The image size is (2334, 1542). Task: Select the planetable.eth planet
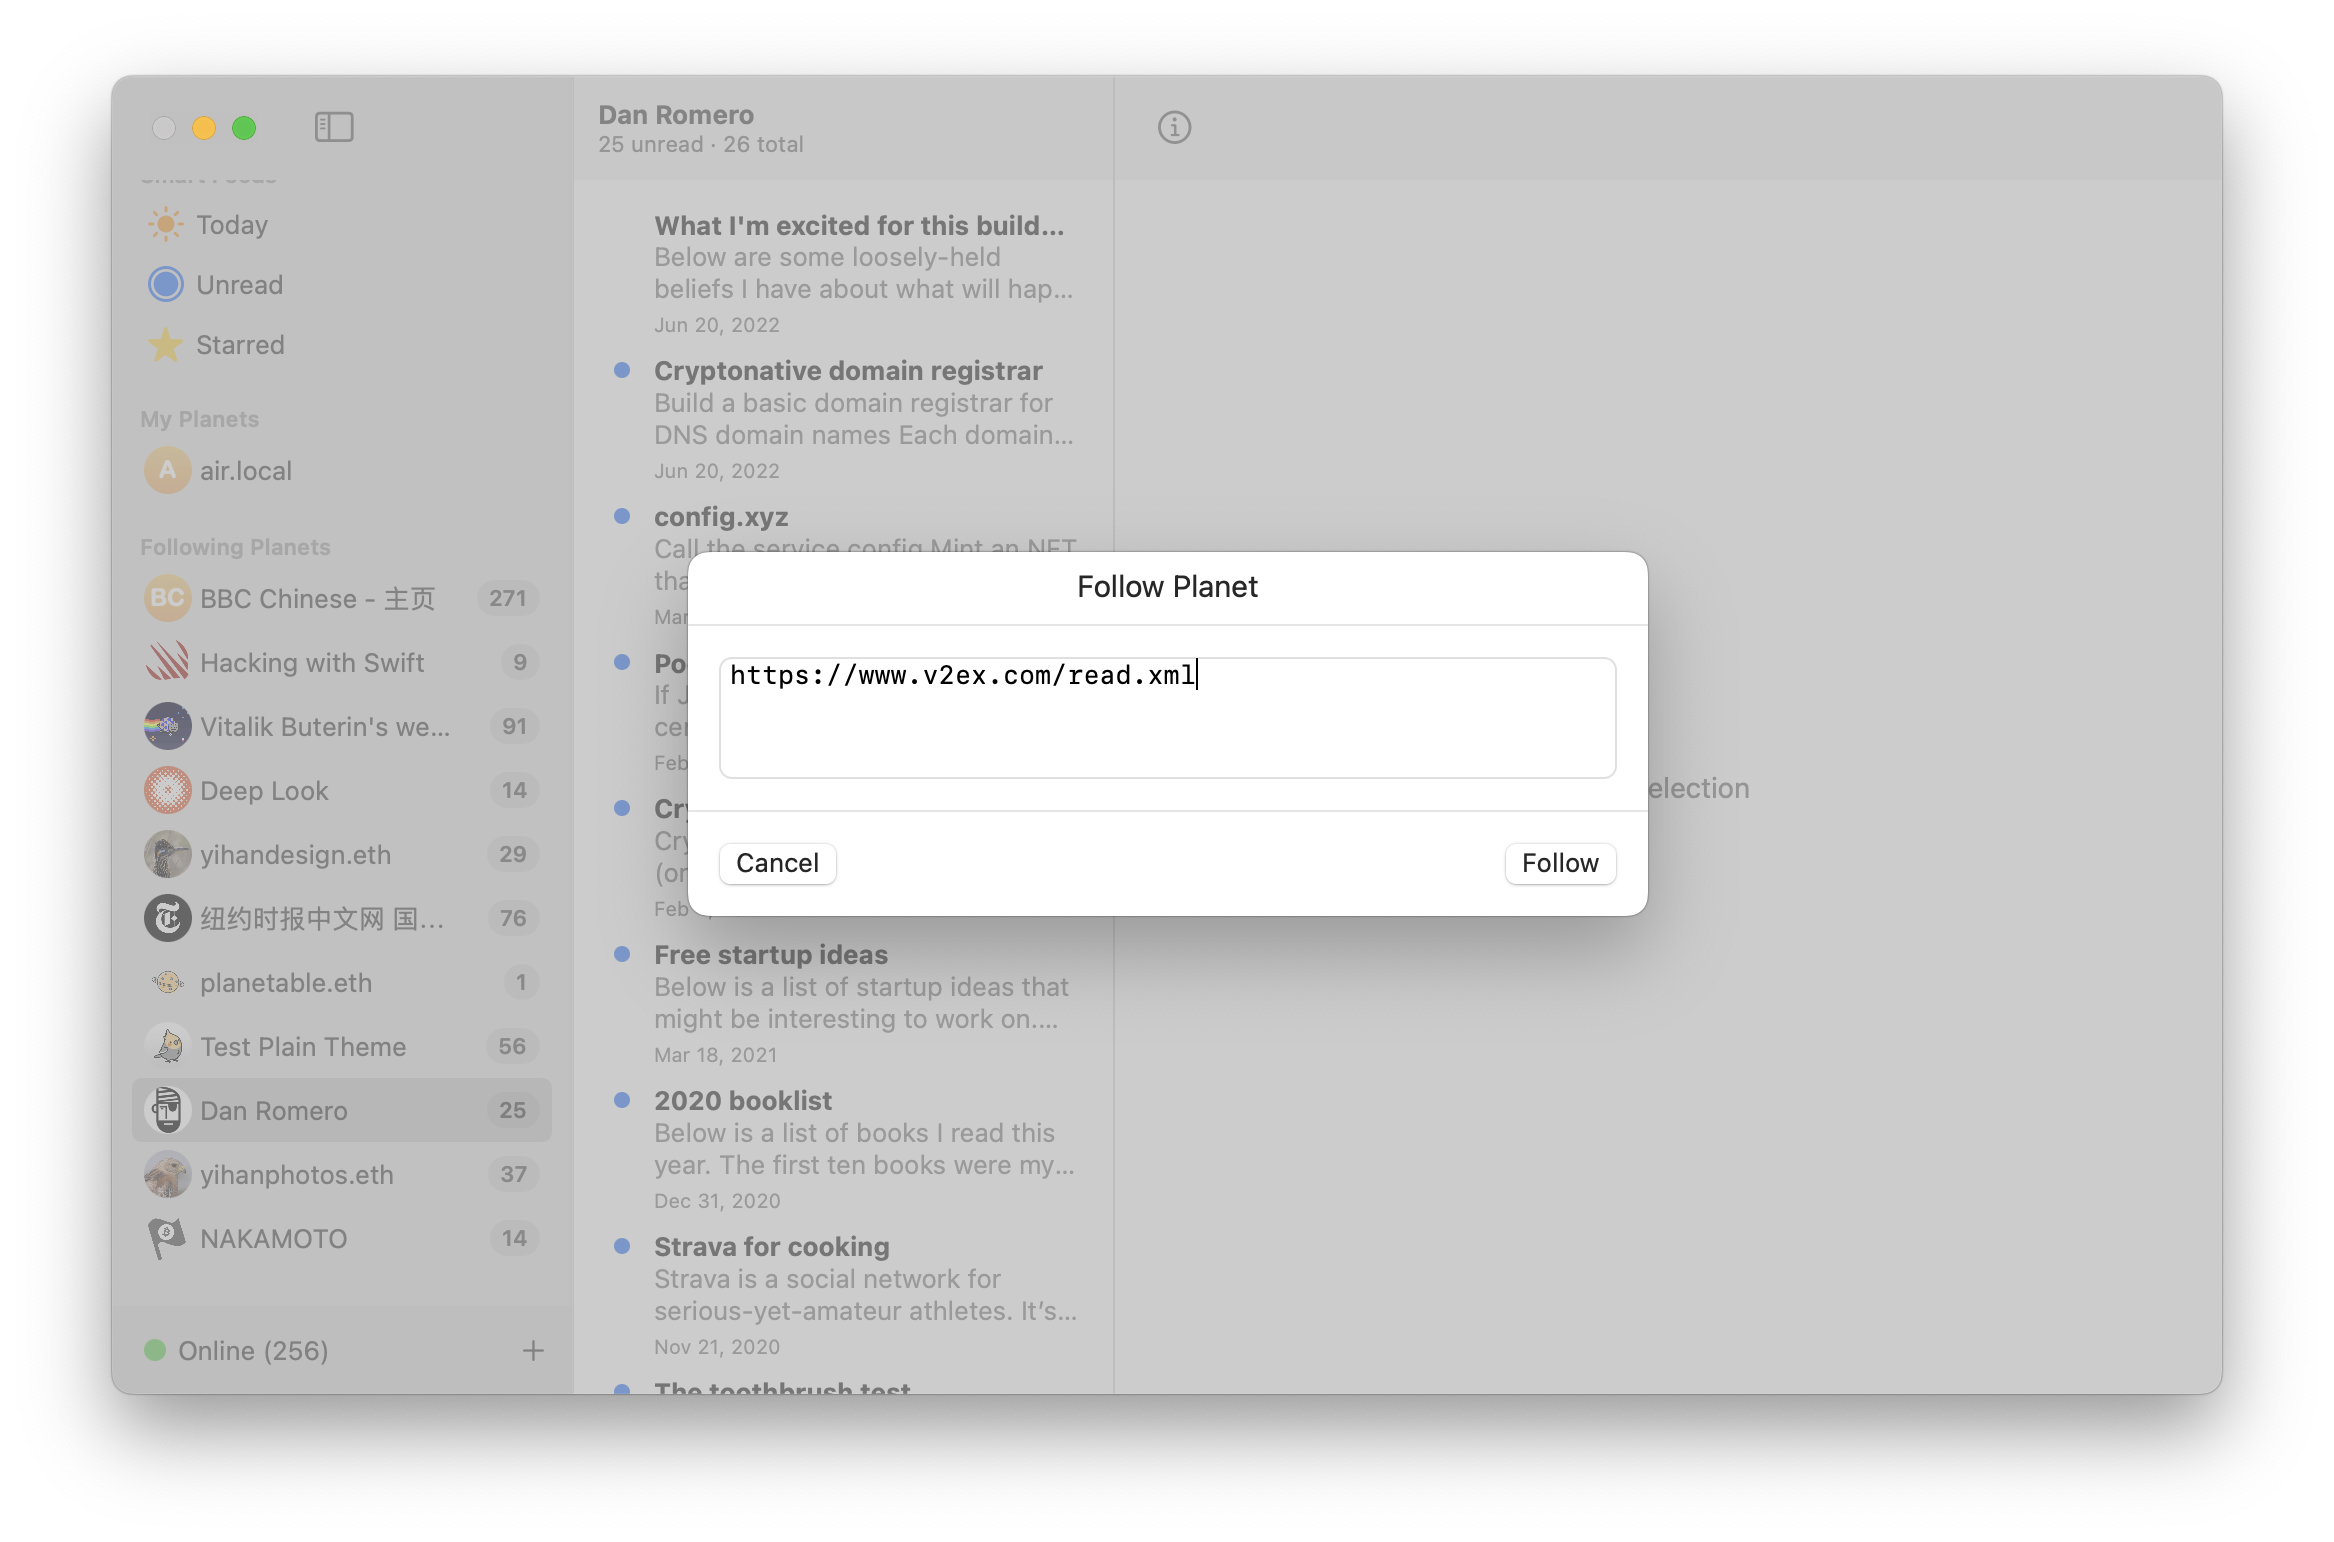click(285, 982)
